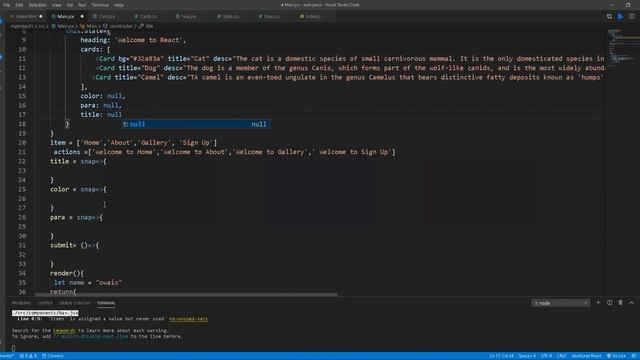640x360 pixels.
Task: Open changes compare icon in editor toolbar
Action: pos(609,16)
